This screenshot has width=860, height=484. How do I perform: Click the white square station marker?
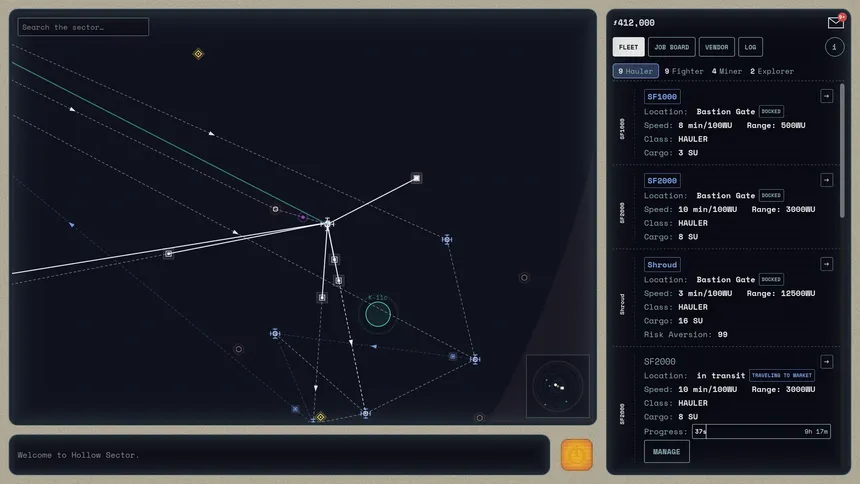(x=416, y=178)
